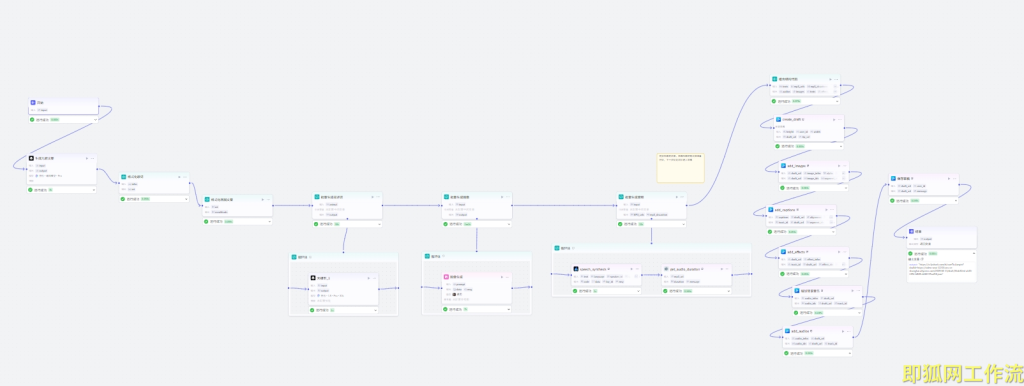Expand the run result under speech_synthesis node
Viewport: 1024px width, 386px height.
point(638,291)
